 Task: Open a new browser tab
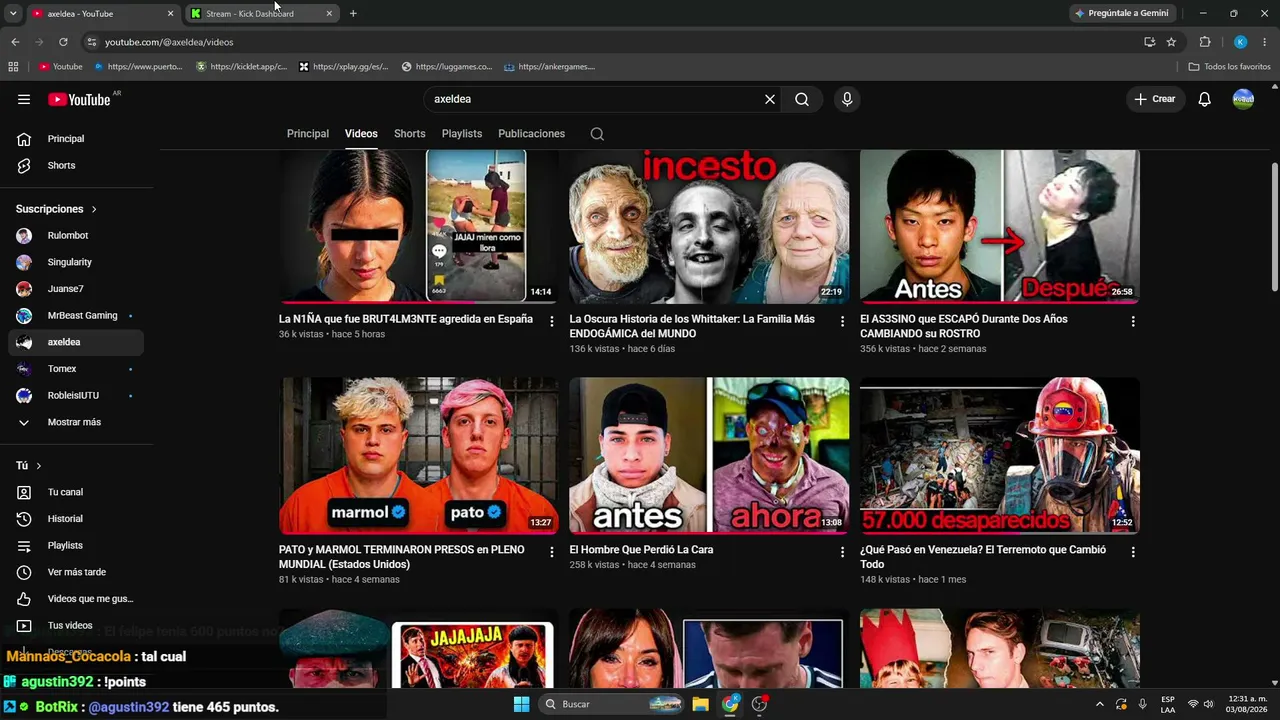point(353,14)
